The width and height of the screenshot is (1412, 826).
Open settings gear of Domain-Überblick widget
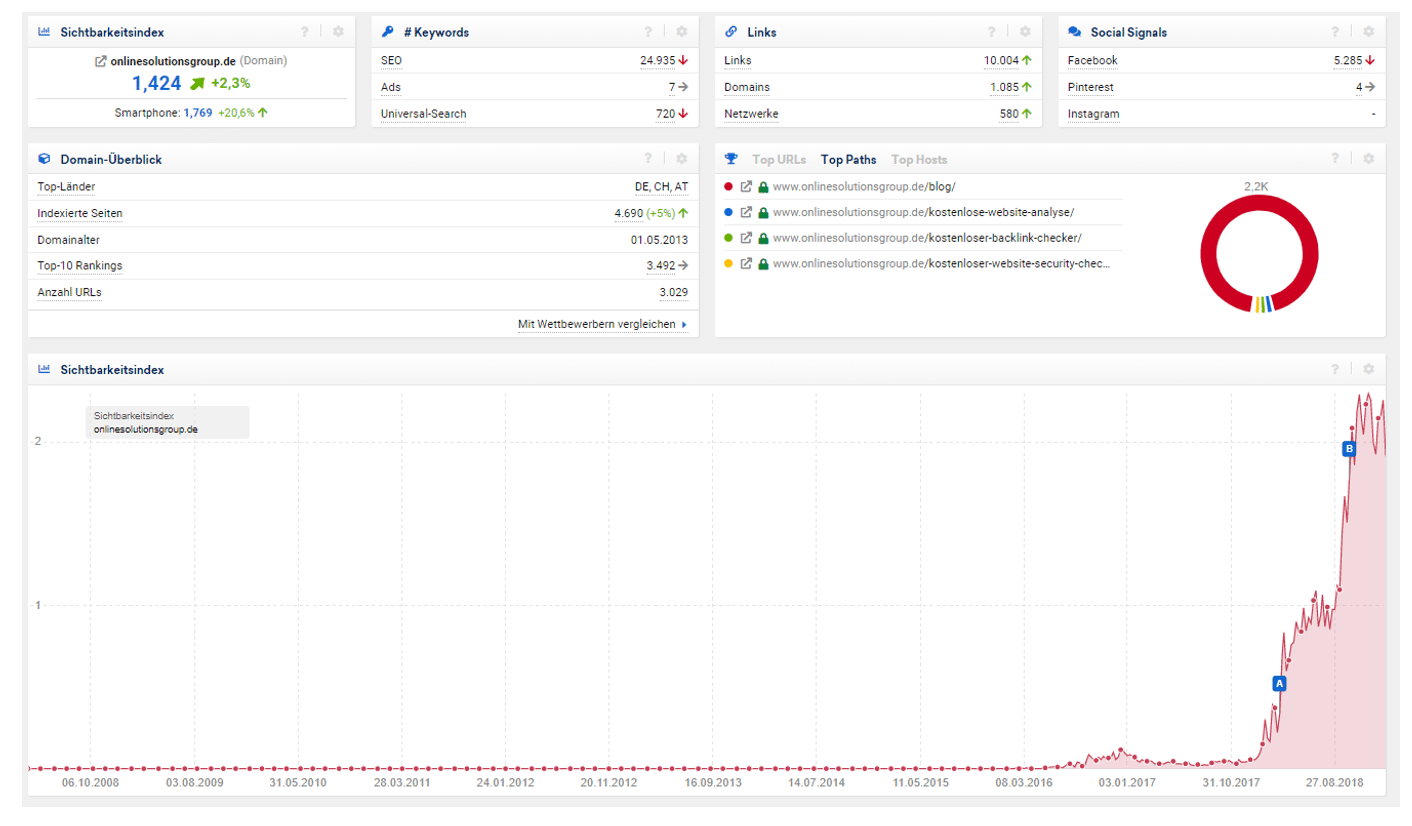[681, 158]
